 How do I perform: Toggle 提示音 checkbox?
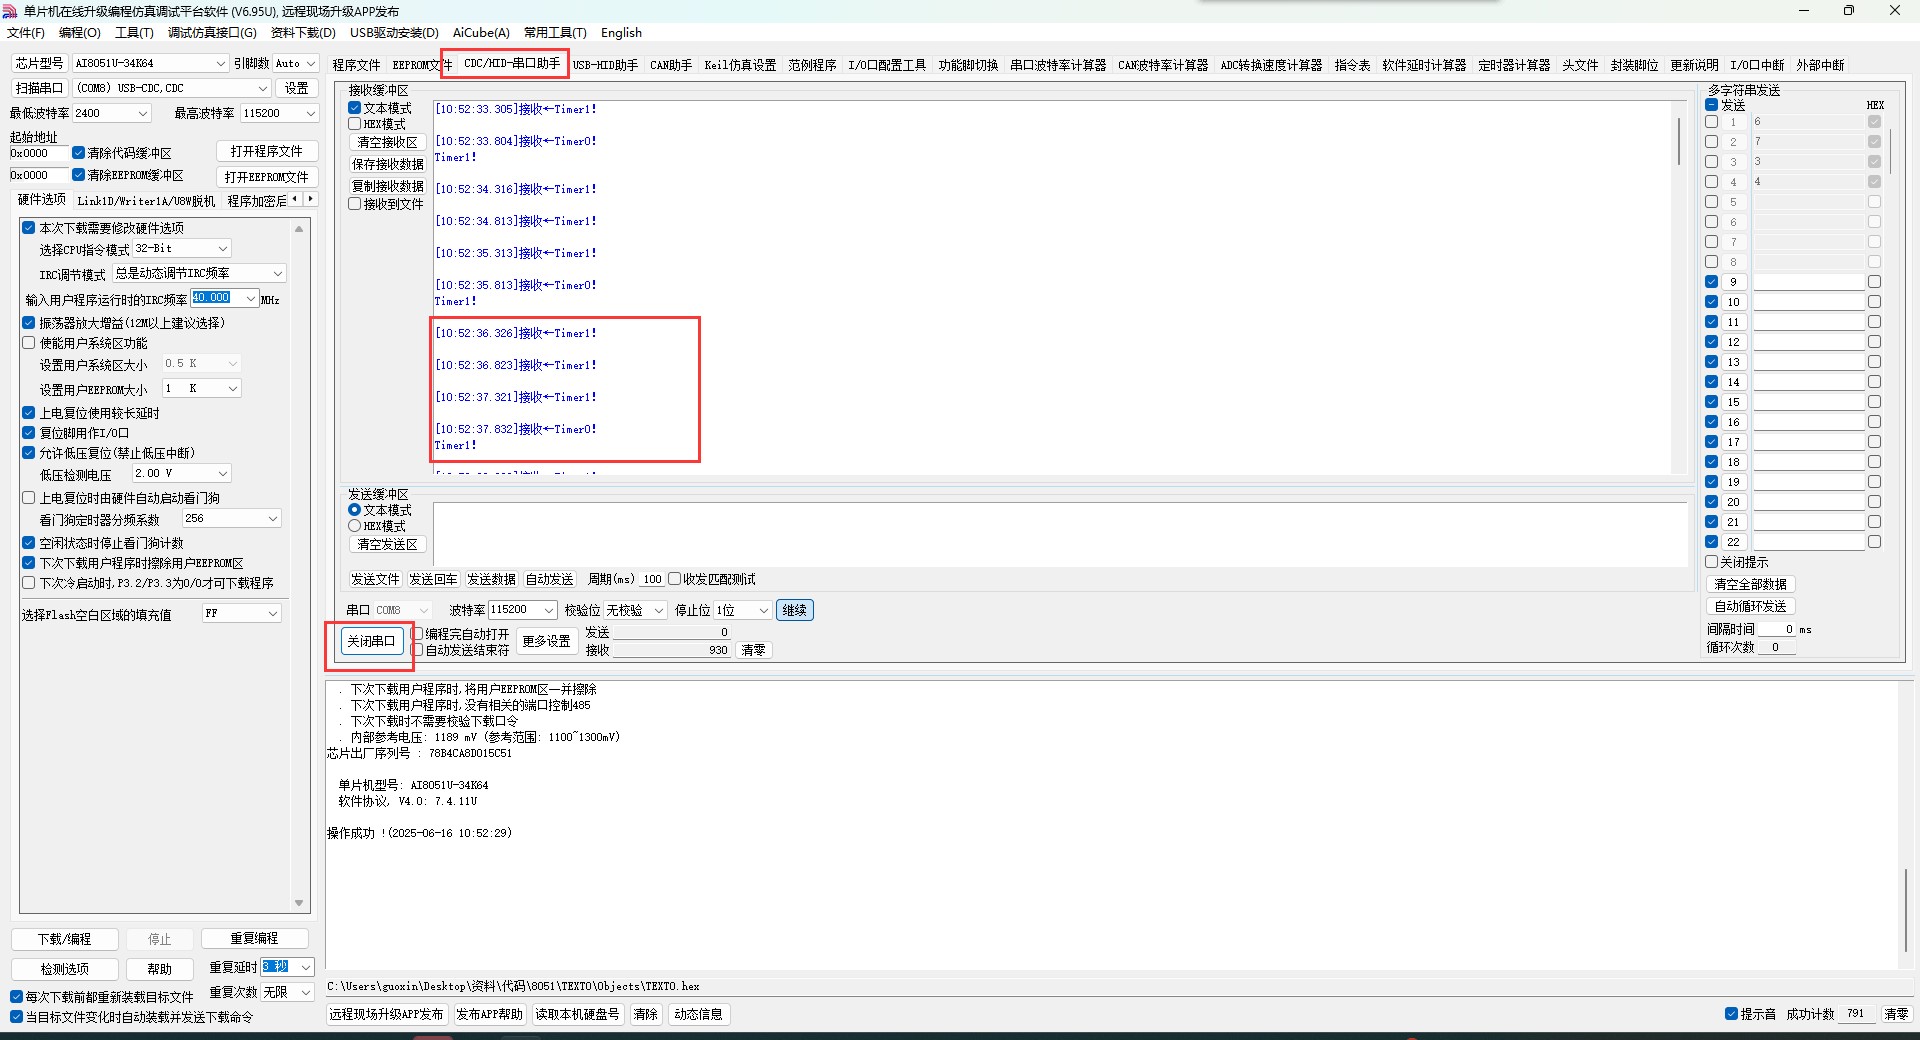[x=1731, y=1014]
